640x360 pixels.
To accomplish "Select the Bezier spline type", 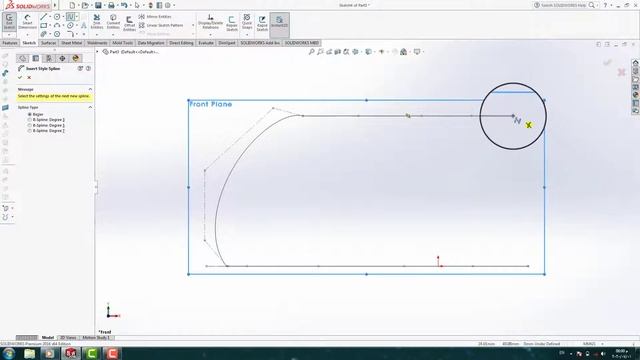I will click(x=29, y=115).
